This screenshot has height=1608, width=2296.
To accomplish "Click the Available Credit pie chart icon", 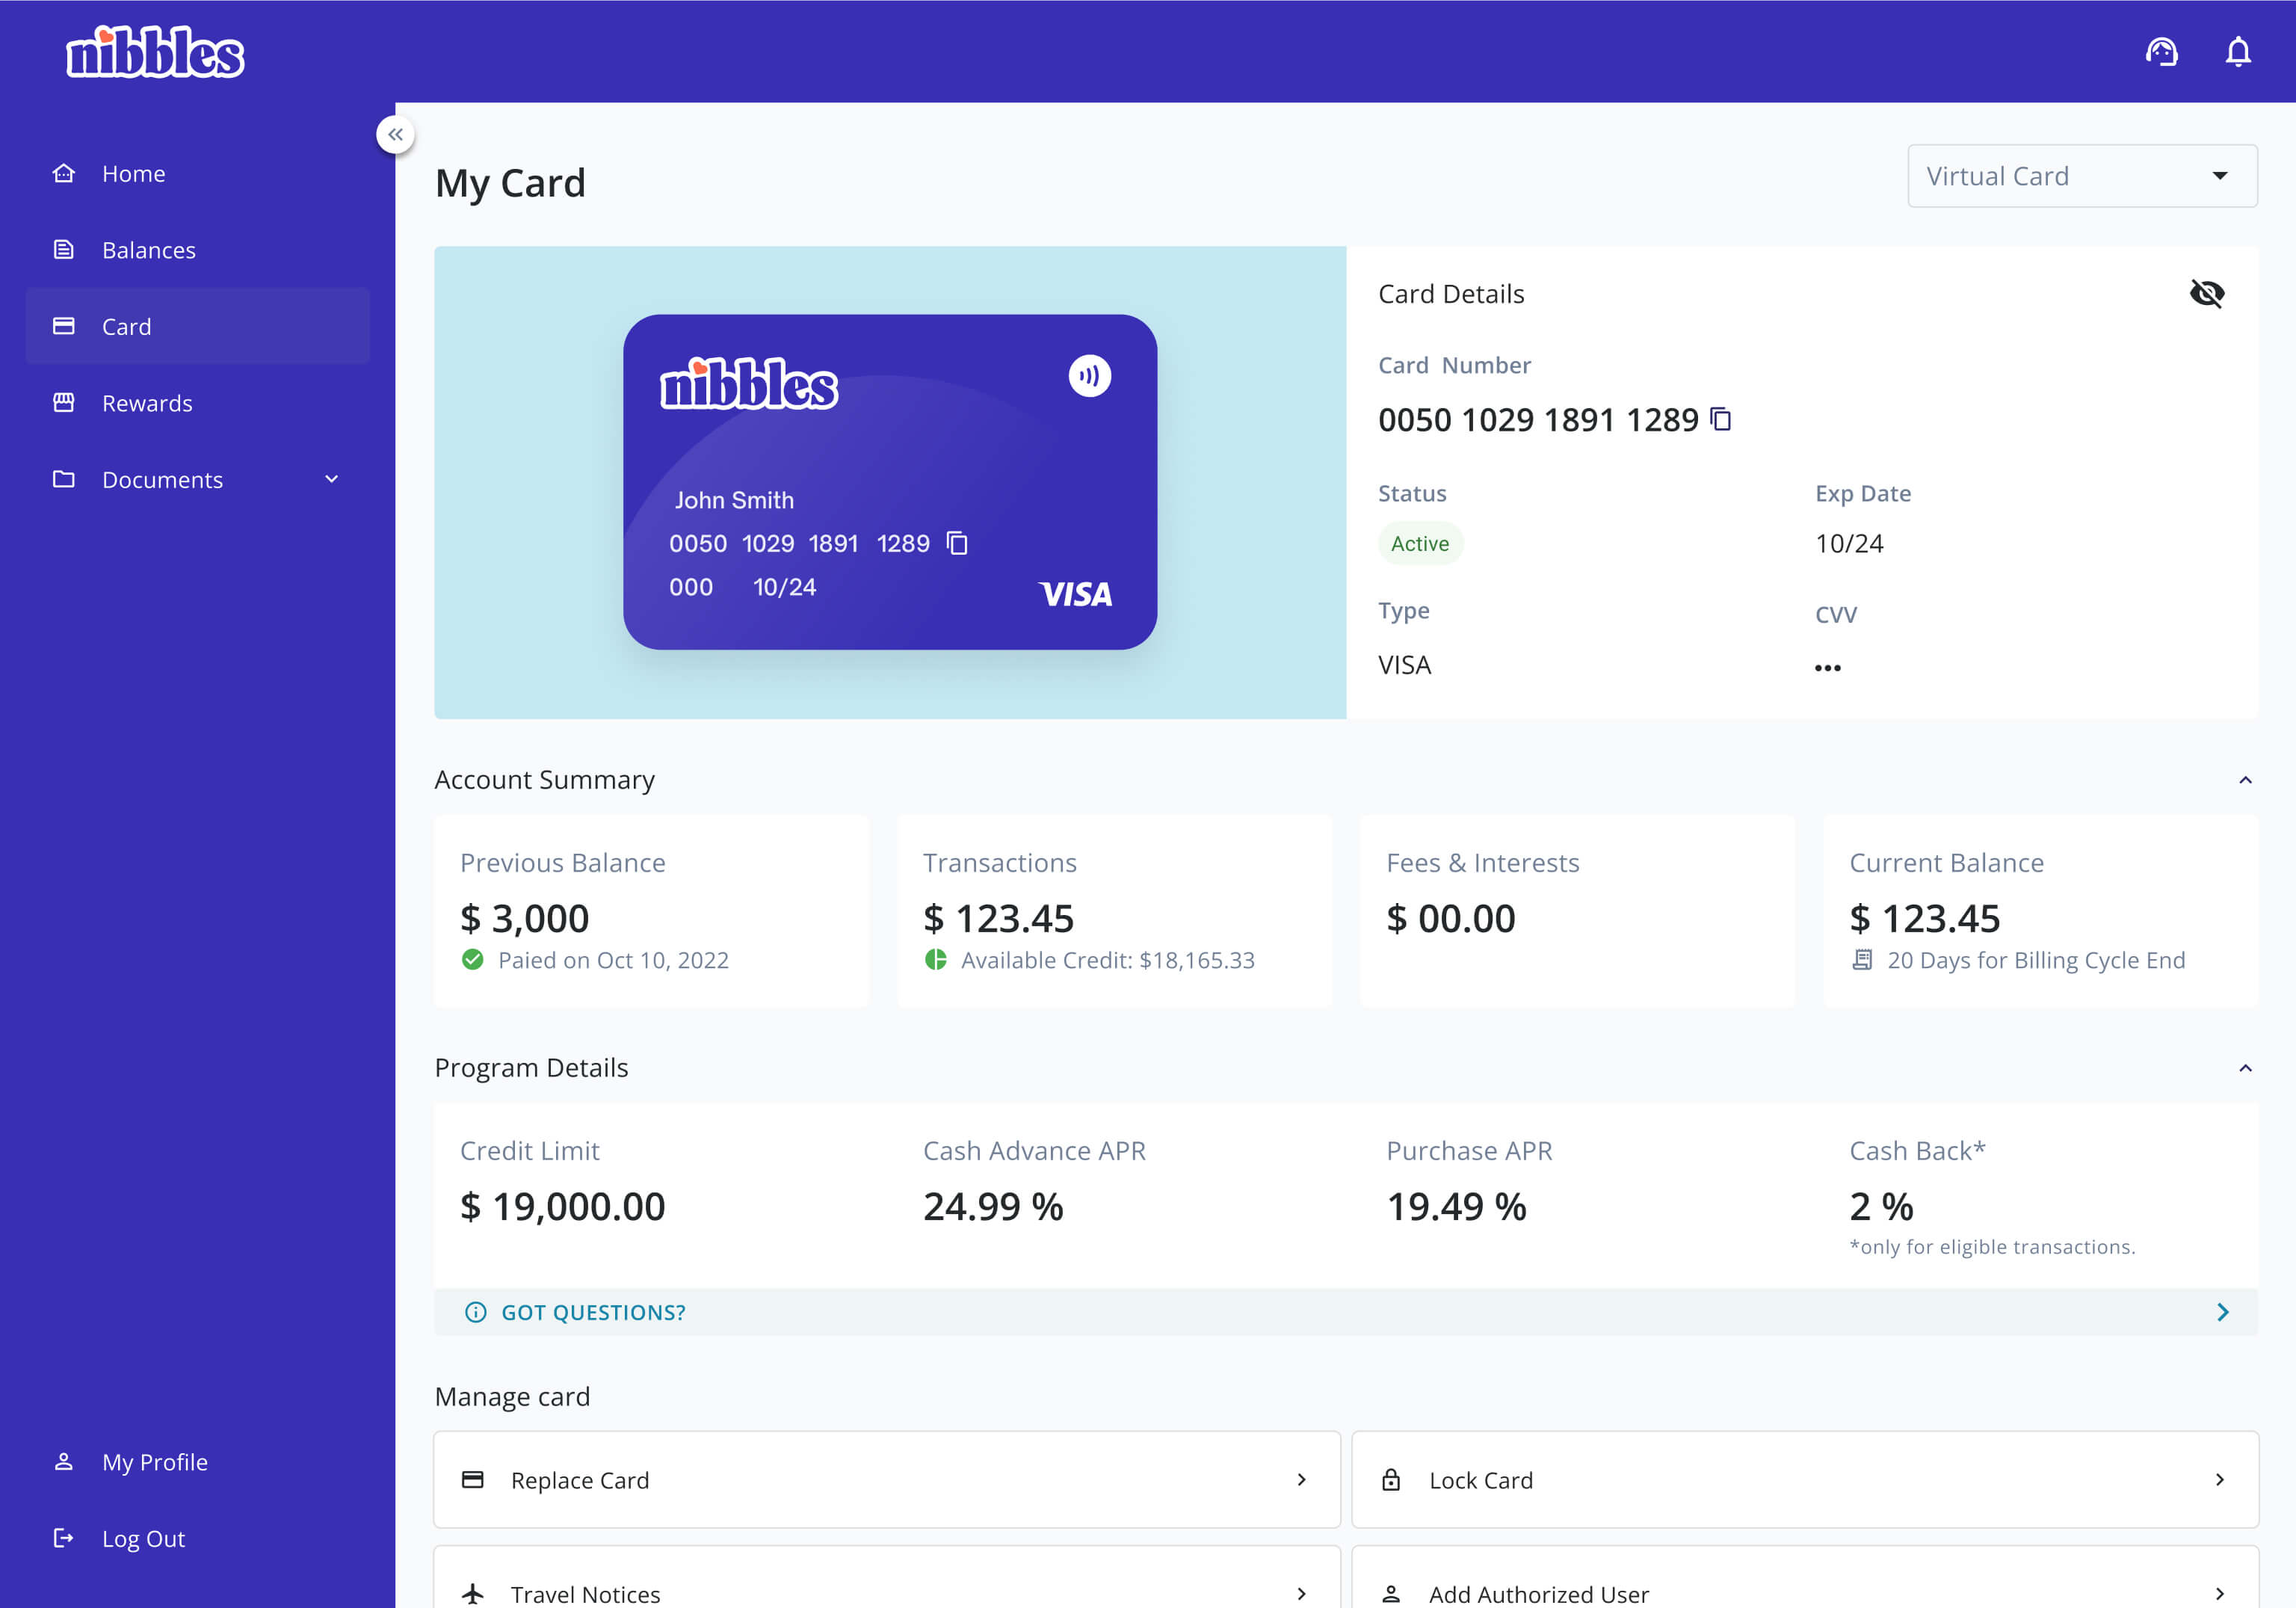I will pos(936,960).
